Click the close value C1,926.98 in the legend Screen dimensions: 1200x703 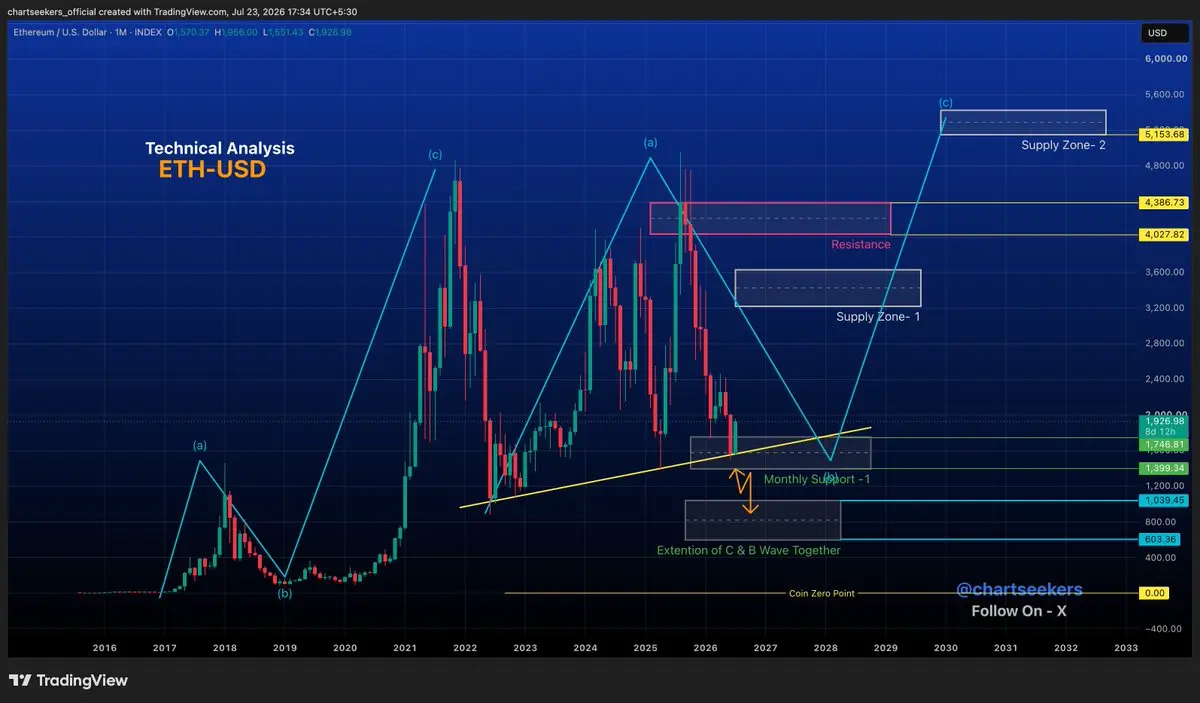tap(329, 33)
